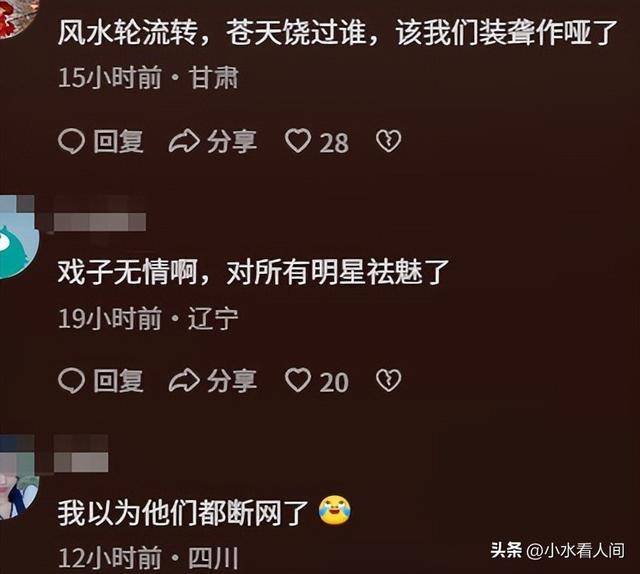Viewport: 640px width, 574px height.
Task: Click share arrow icon under Gansu comment
Action: click(184, 142)
